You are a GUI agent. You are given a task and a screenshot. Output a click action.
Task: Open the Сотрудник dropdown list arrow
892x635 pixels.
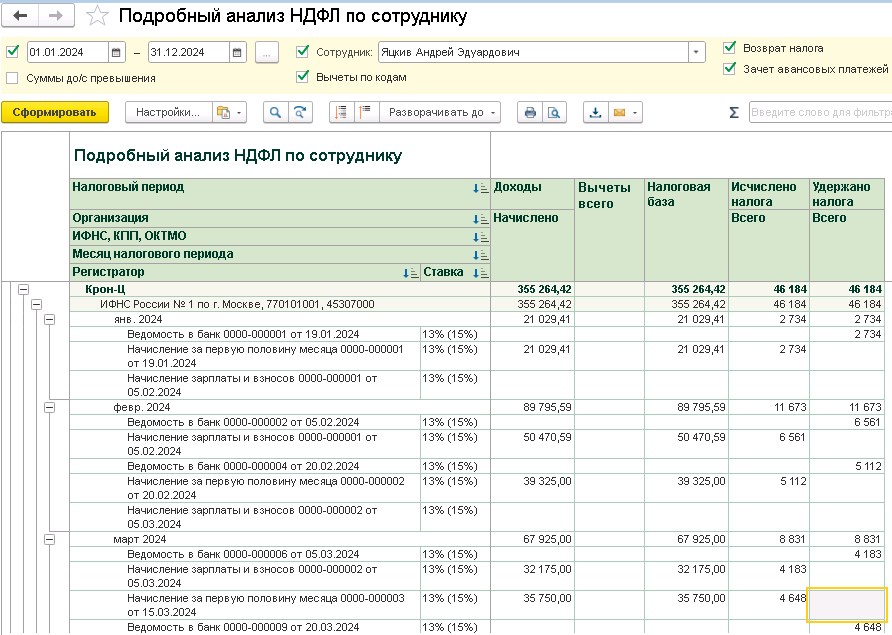[696, 52]
